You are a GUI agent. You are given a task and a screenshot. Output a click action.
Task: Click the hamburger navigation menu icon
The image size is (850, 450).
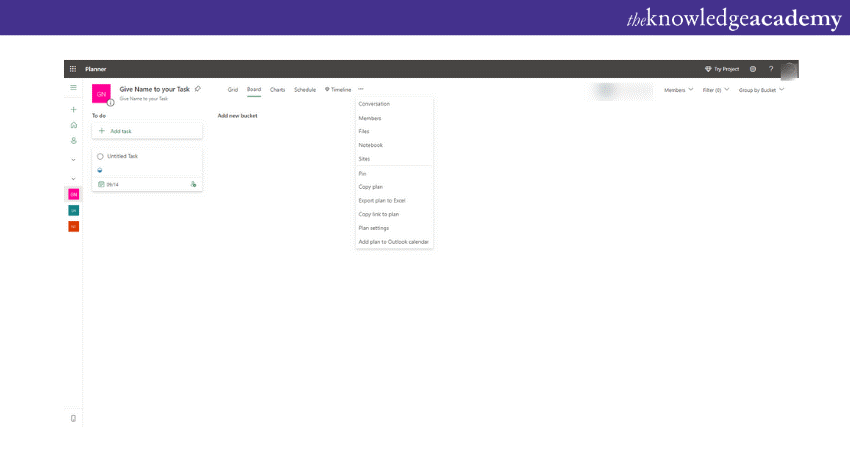73,88
